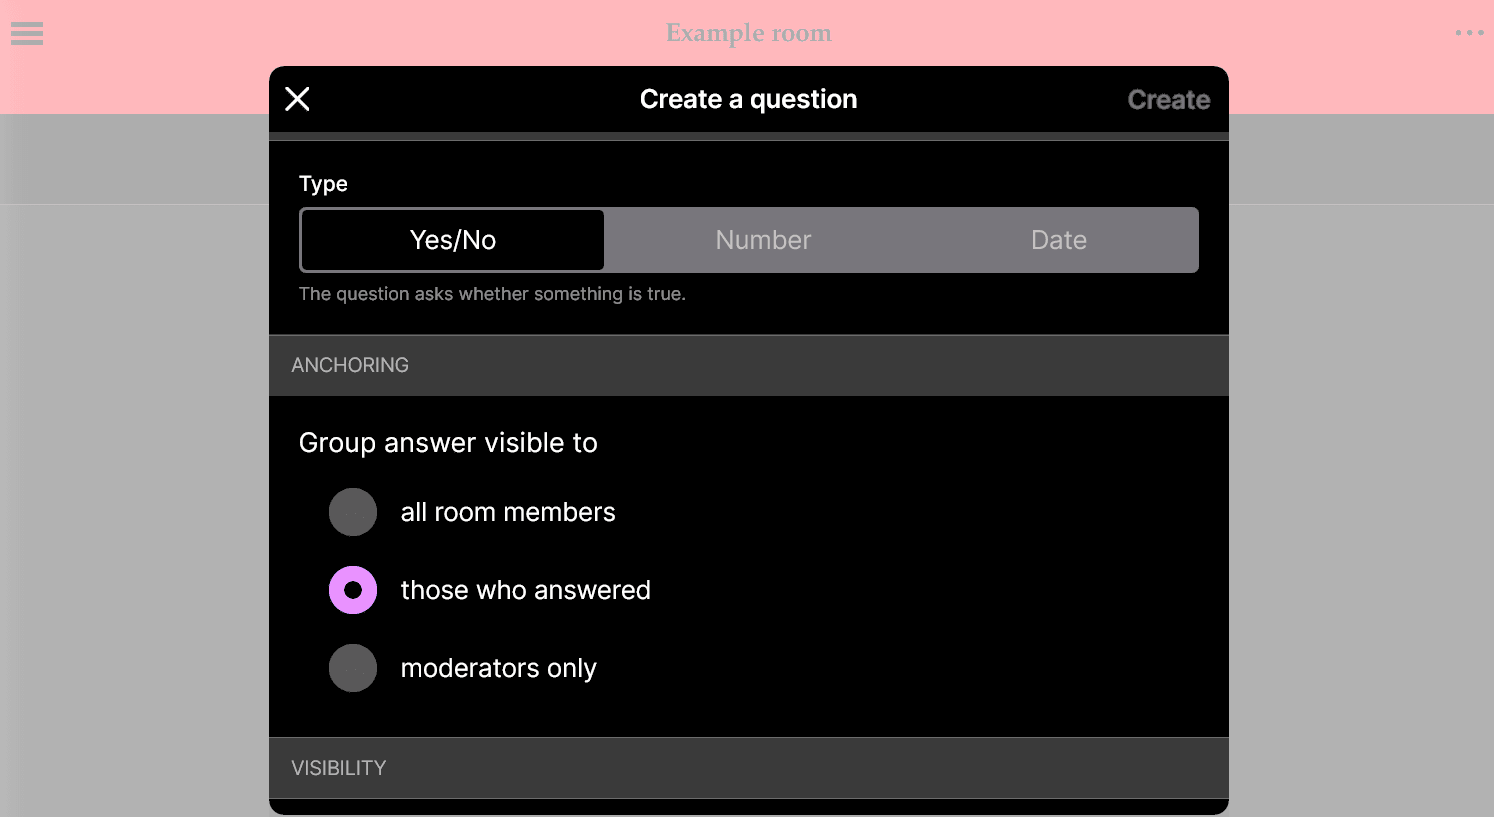The image size is (1494, 817).
Task: Click the 'all room members' label text
Action: point(508,512)
